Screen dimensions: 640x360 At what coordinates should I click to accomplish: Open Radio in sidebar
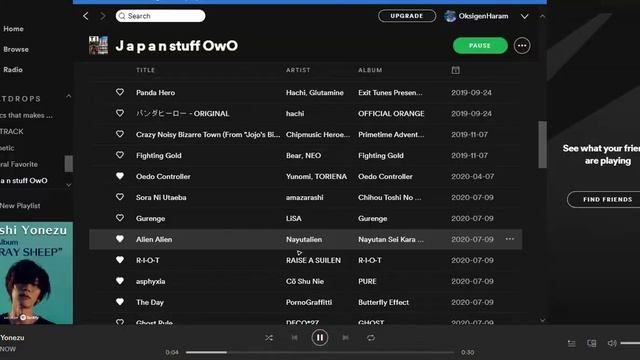click(x=13, y=70)
